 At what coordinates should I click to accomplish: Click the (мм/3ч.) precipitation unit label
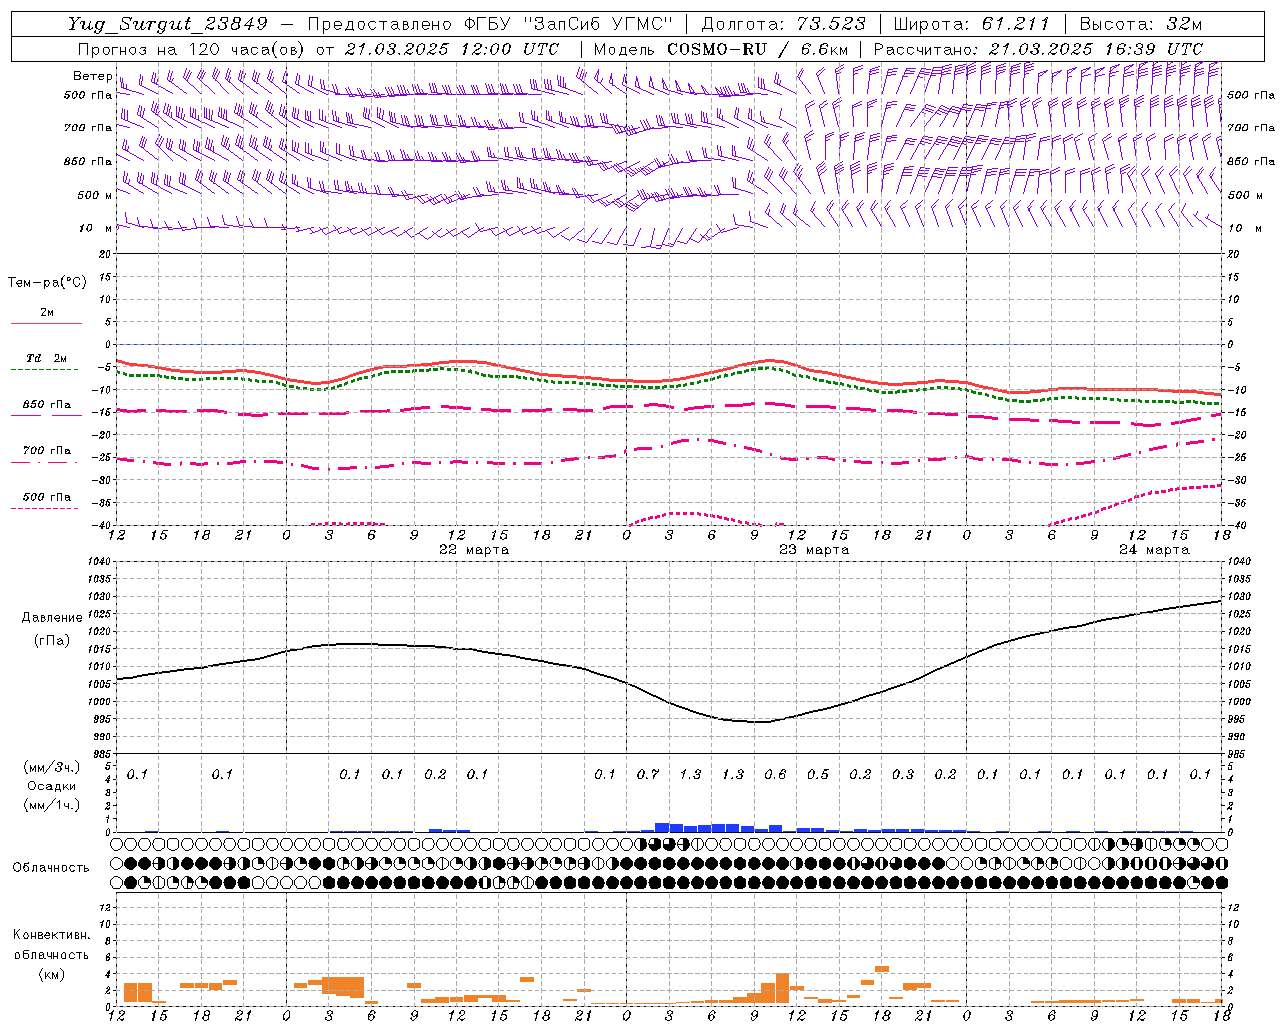52,767
